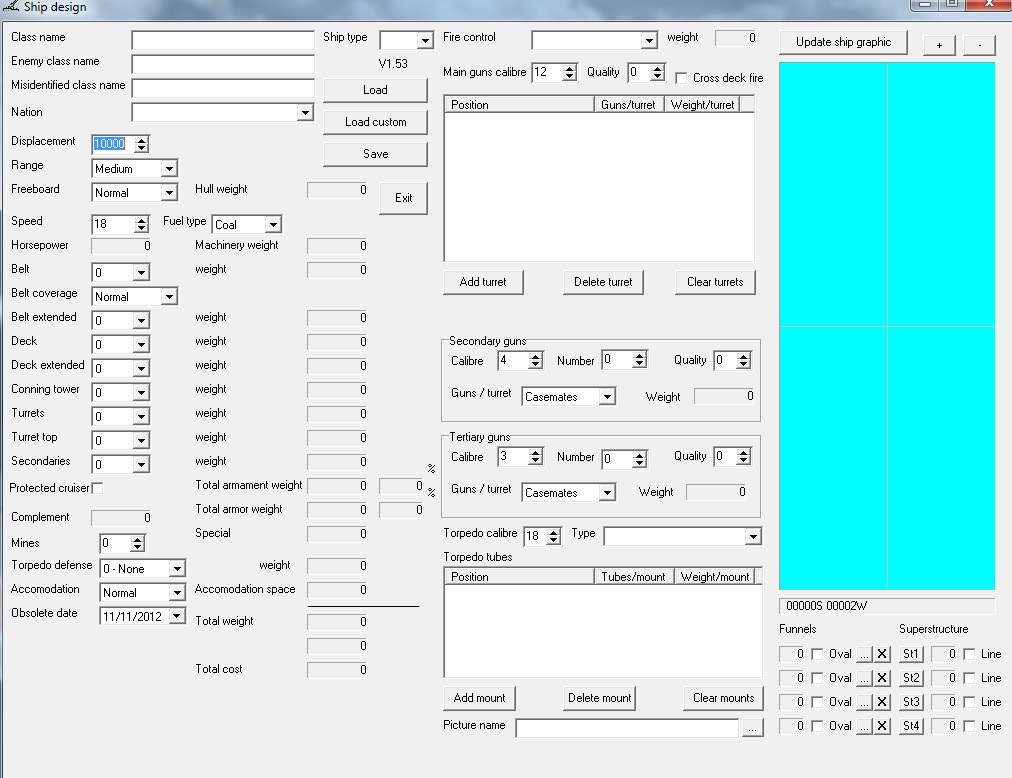Check Oval in the St3 funnel row
This screenshot has width=1012, height=778.
tap(817, 702)
